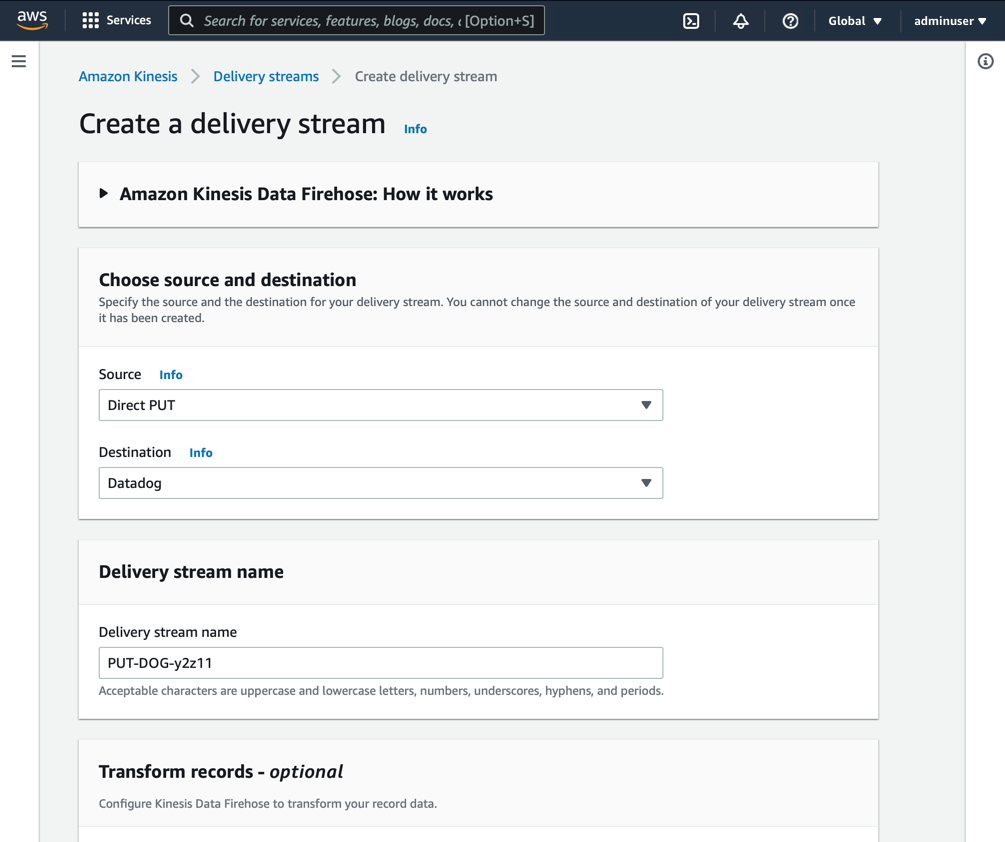1005x842 pixels.
Task: Open the Global region selector
Action: 855,21
